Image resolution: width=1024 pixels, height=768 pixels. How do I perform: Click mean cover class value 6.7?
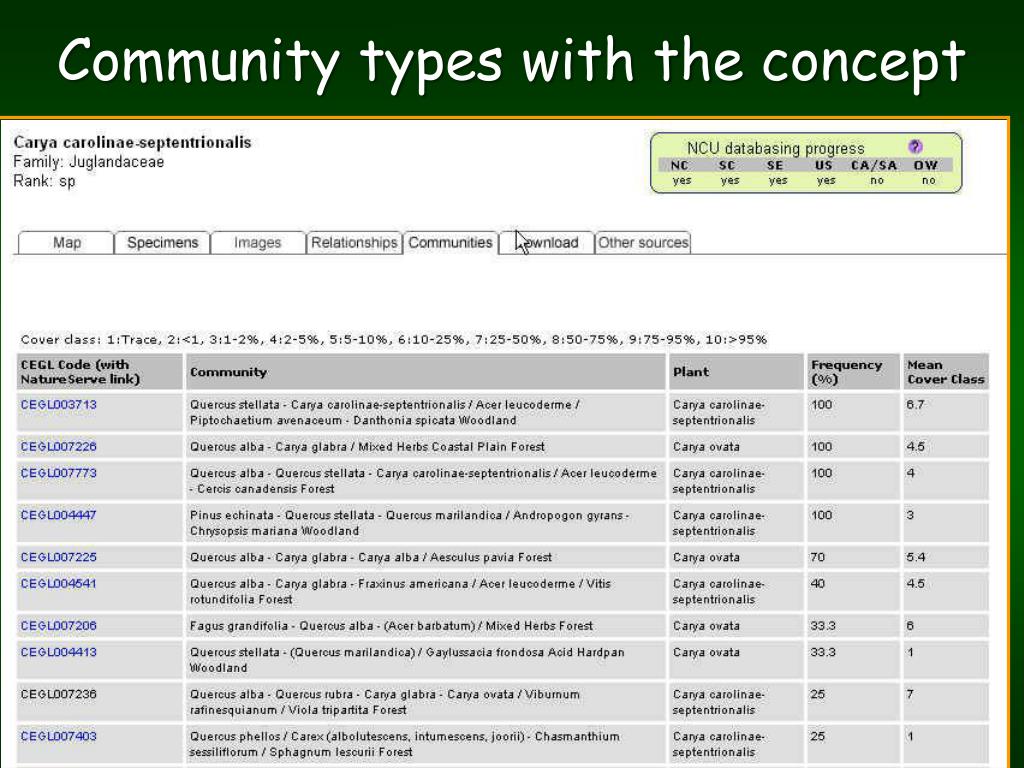click(x=915, y=405)
